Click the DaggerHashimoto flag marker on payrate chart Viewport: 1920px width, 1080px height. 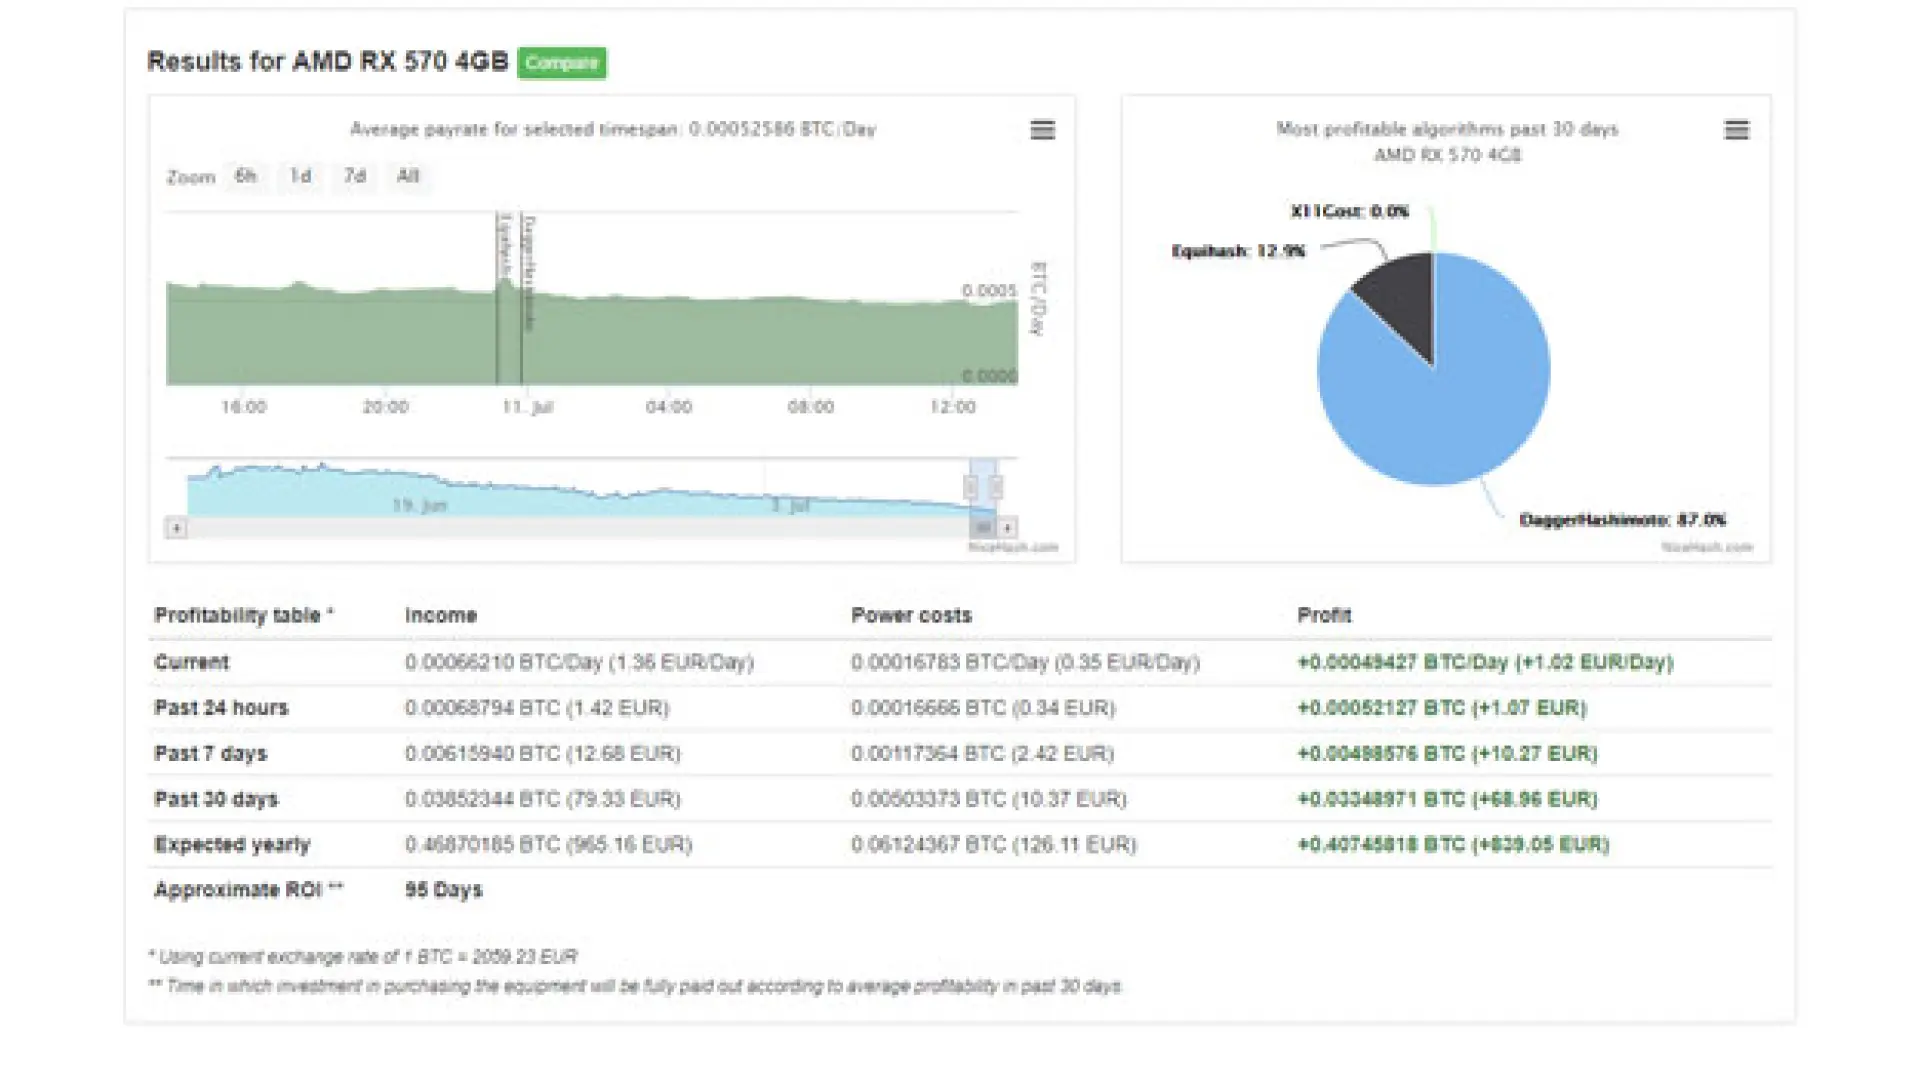pyautogui.click(x=529, y=270)
